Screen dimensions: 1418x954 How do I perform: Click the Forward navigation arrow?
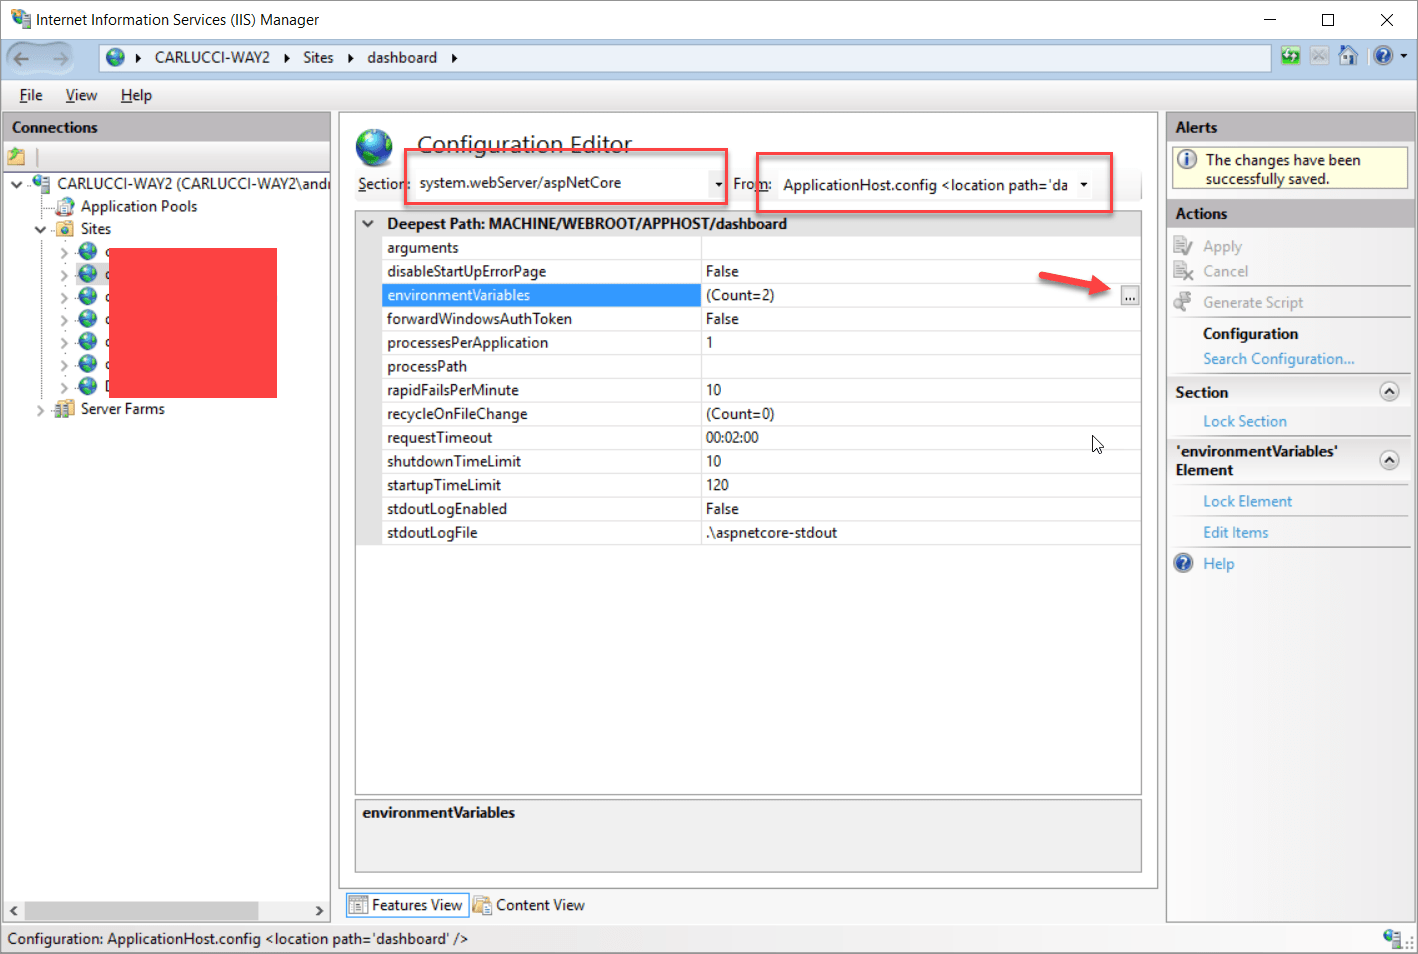(x=61, y=58)
